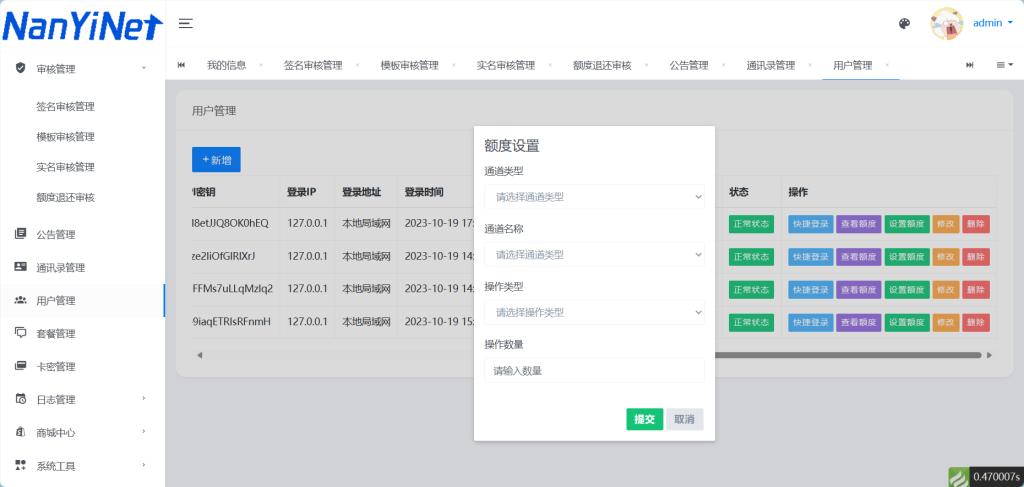
Task: Toggle the sidebar hamburger menu icon
Action: (x=186, y=24)
